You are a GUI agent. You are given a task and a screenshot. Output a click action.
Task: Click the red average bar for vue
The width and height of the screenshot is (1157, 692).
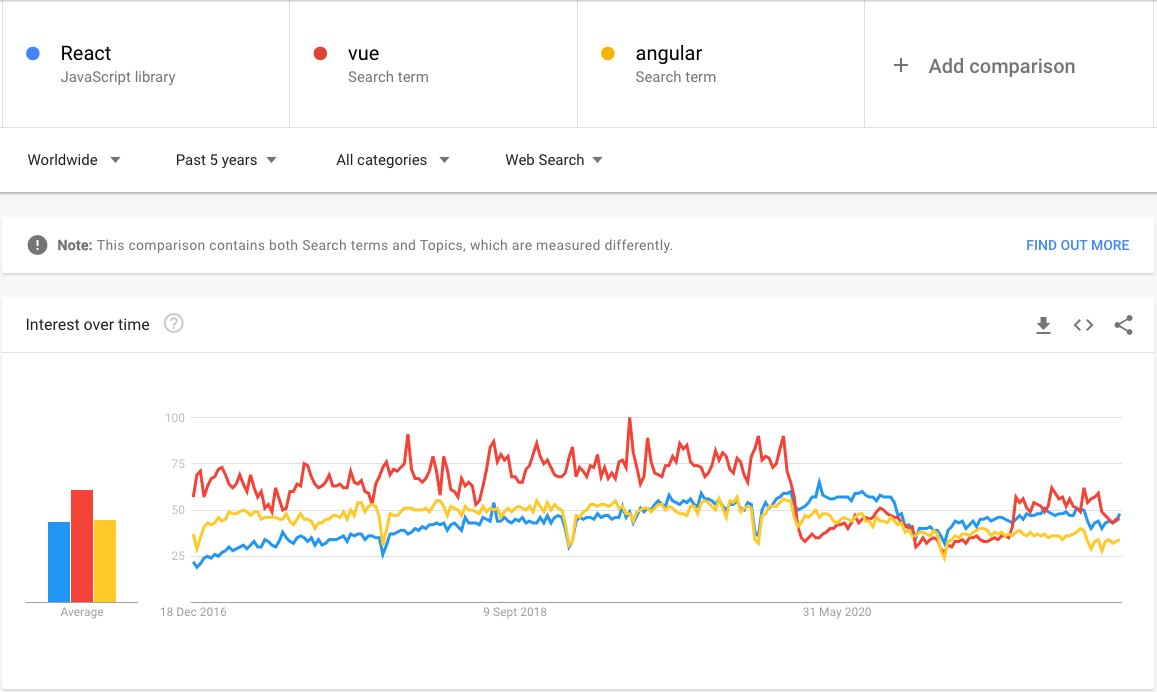[x=82, y=546]
